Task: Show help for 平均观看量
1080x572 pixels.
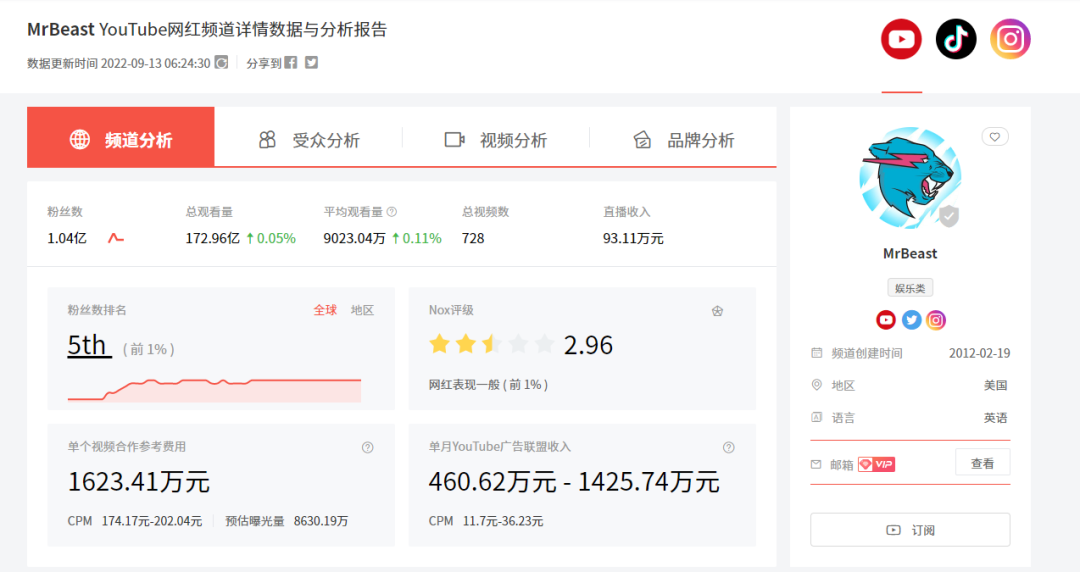Action: (392, 212)
